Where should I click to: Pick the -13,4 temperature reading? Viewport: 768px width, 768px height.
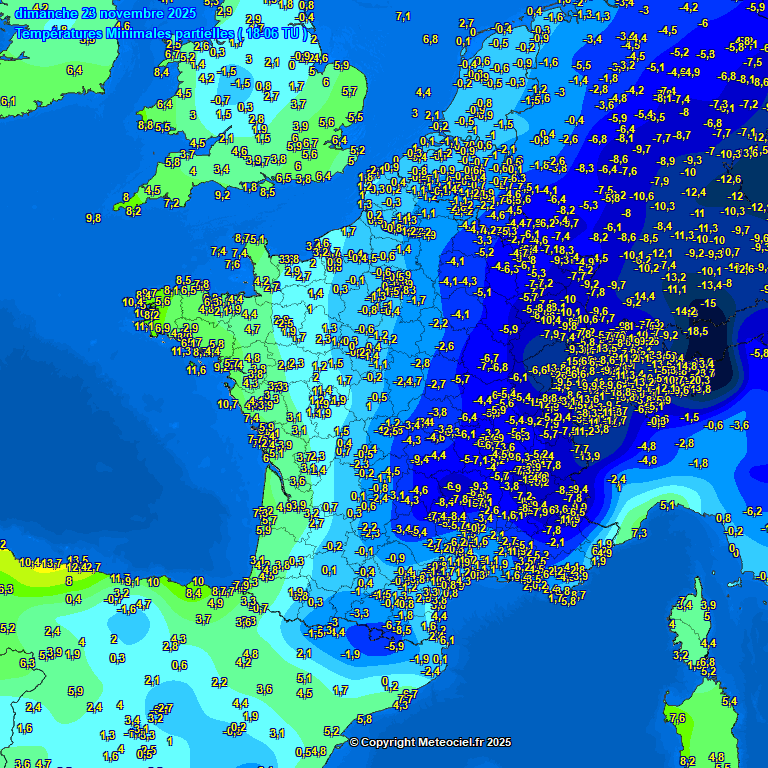coord(709,285)
